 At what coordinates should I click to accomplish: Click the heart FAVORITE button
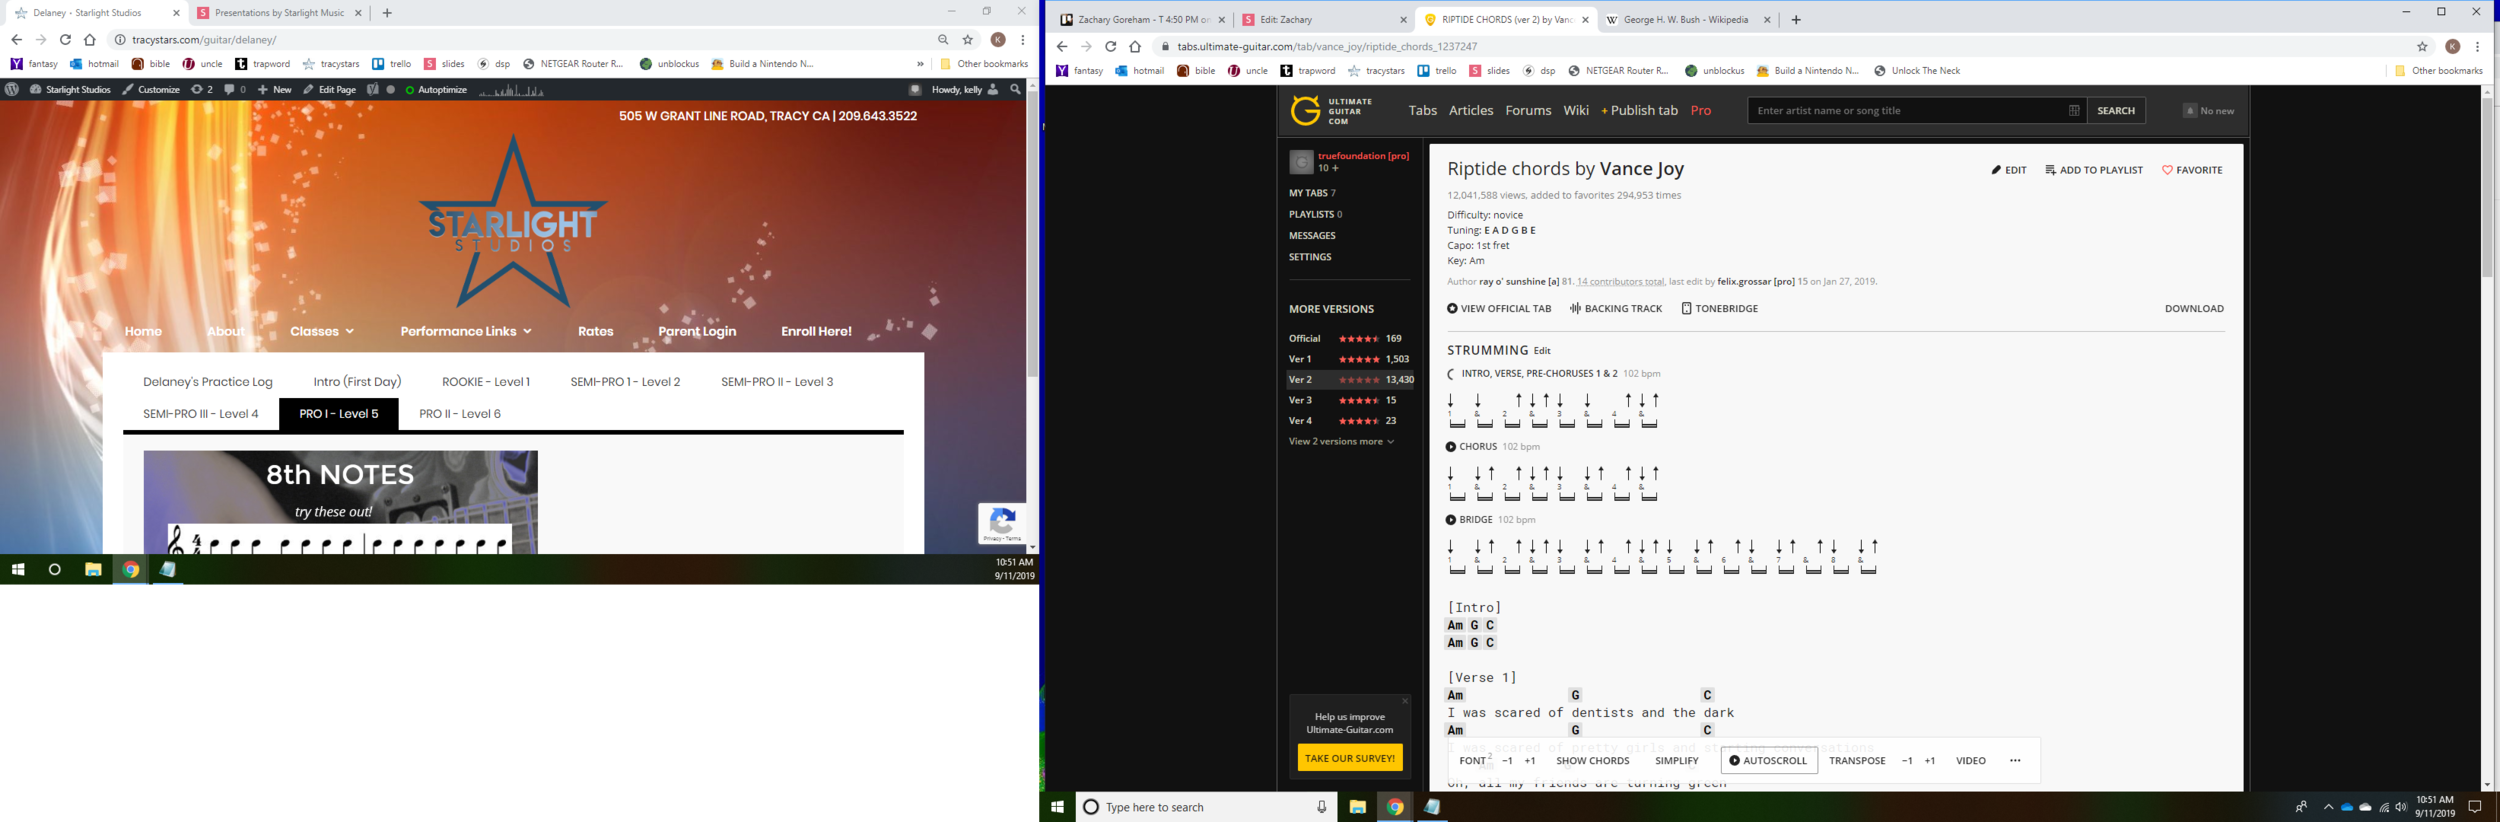point(2192,170)
